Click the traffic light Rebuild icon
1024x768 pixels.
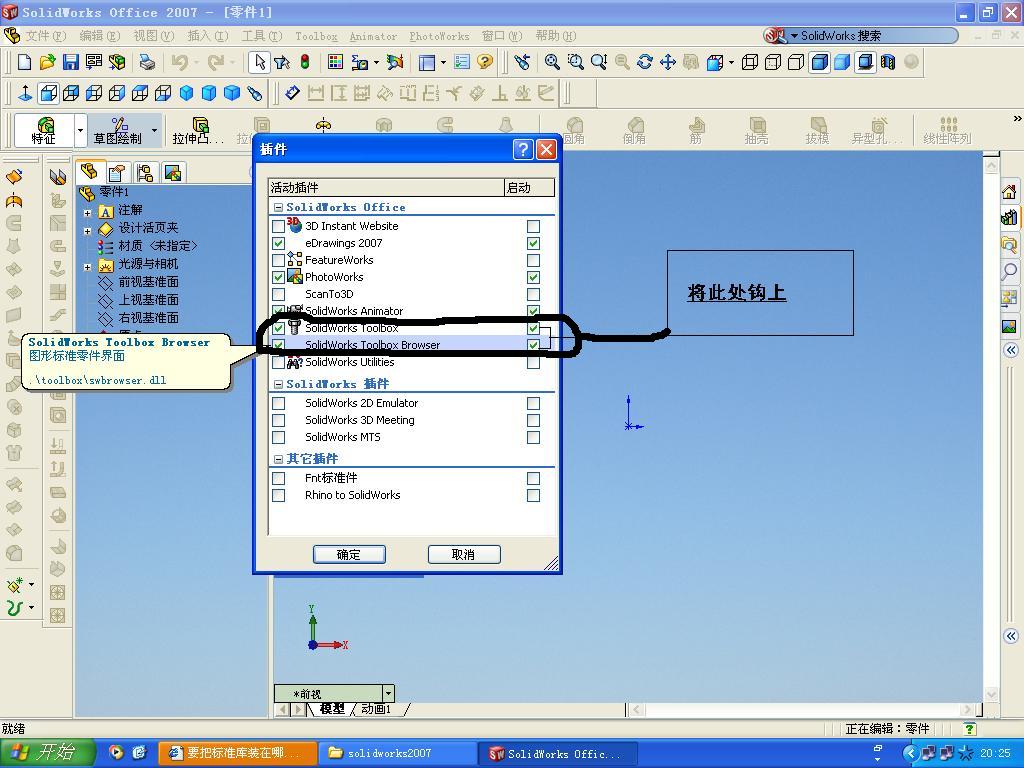305,62
